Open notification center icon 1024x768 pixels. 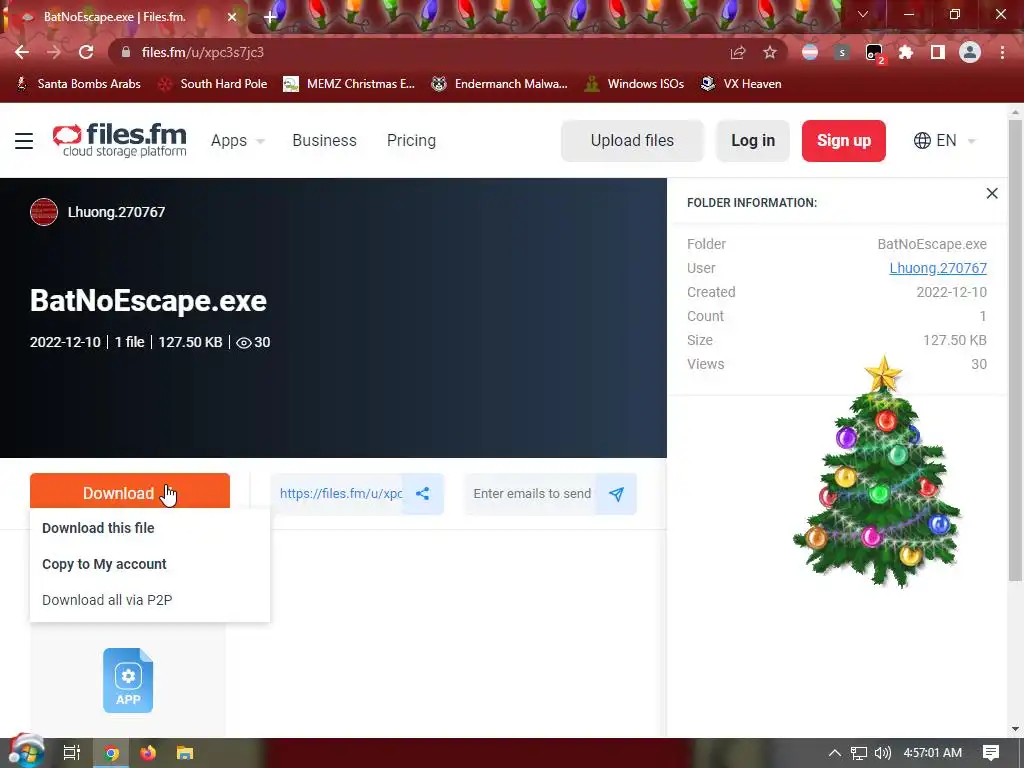[x=991, y=753]
